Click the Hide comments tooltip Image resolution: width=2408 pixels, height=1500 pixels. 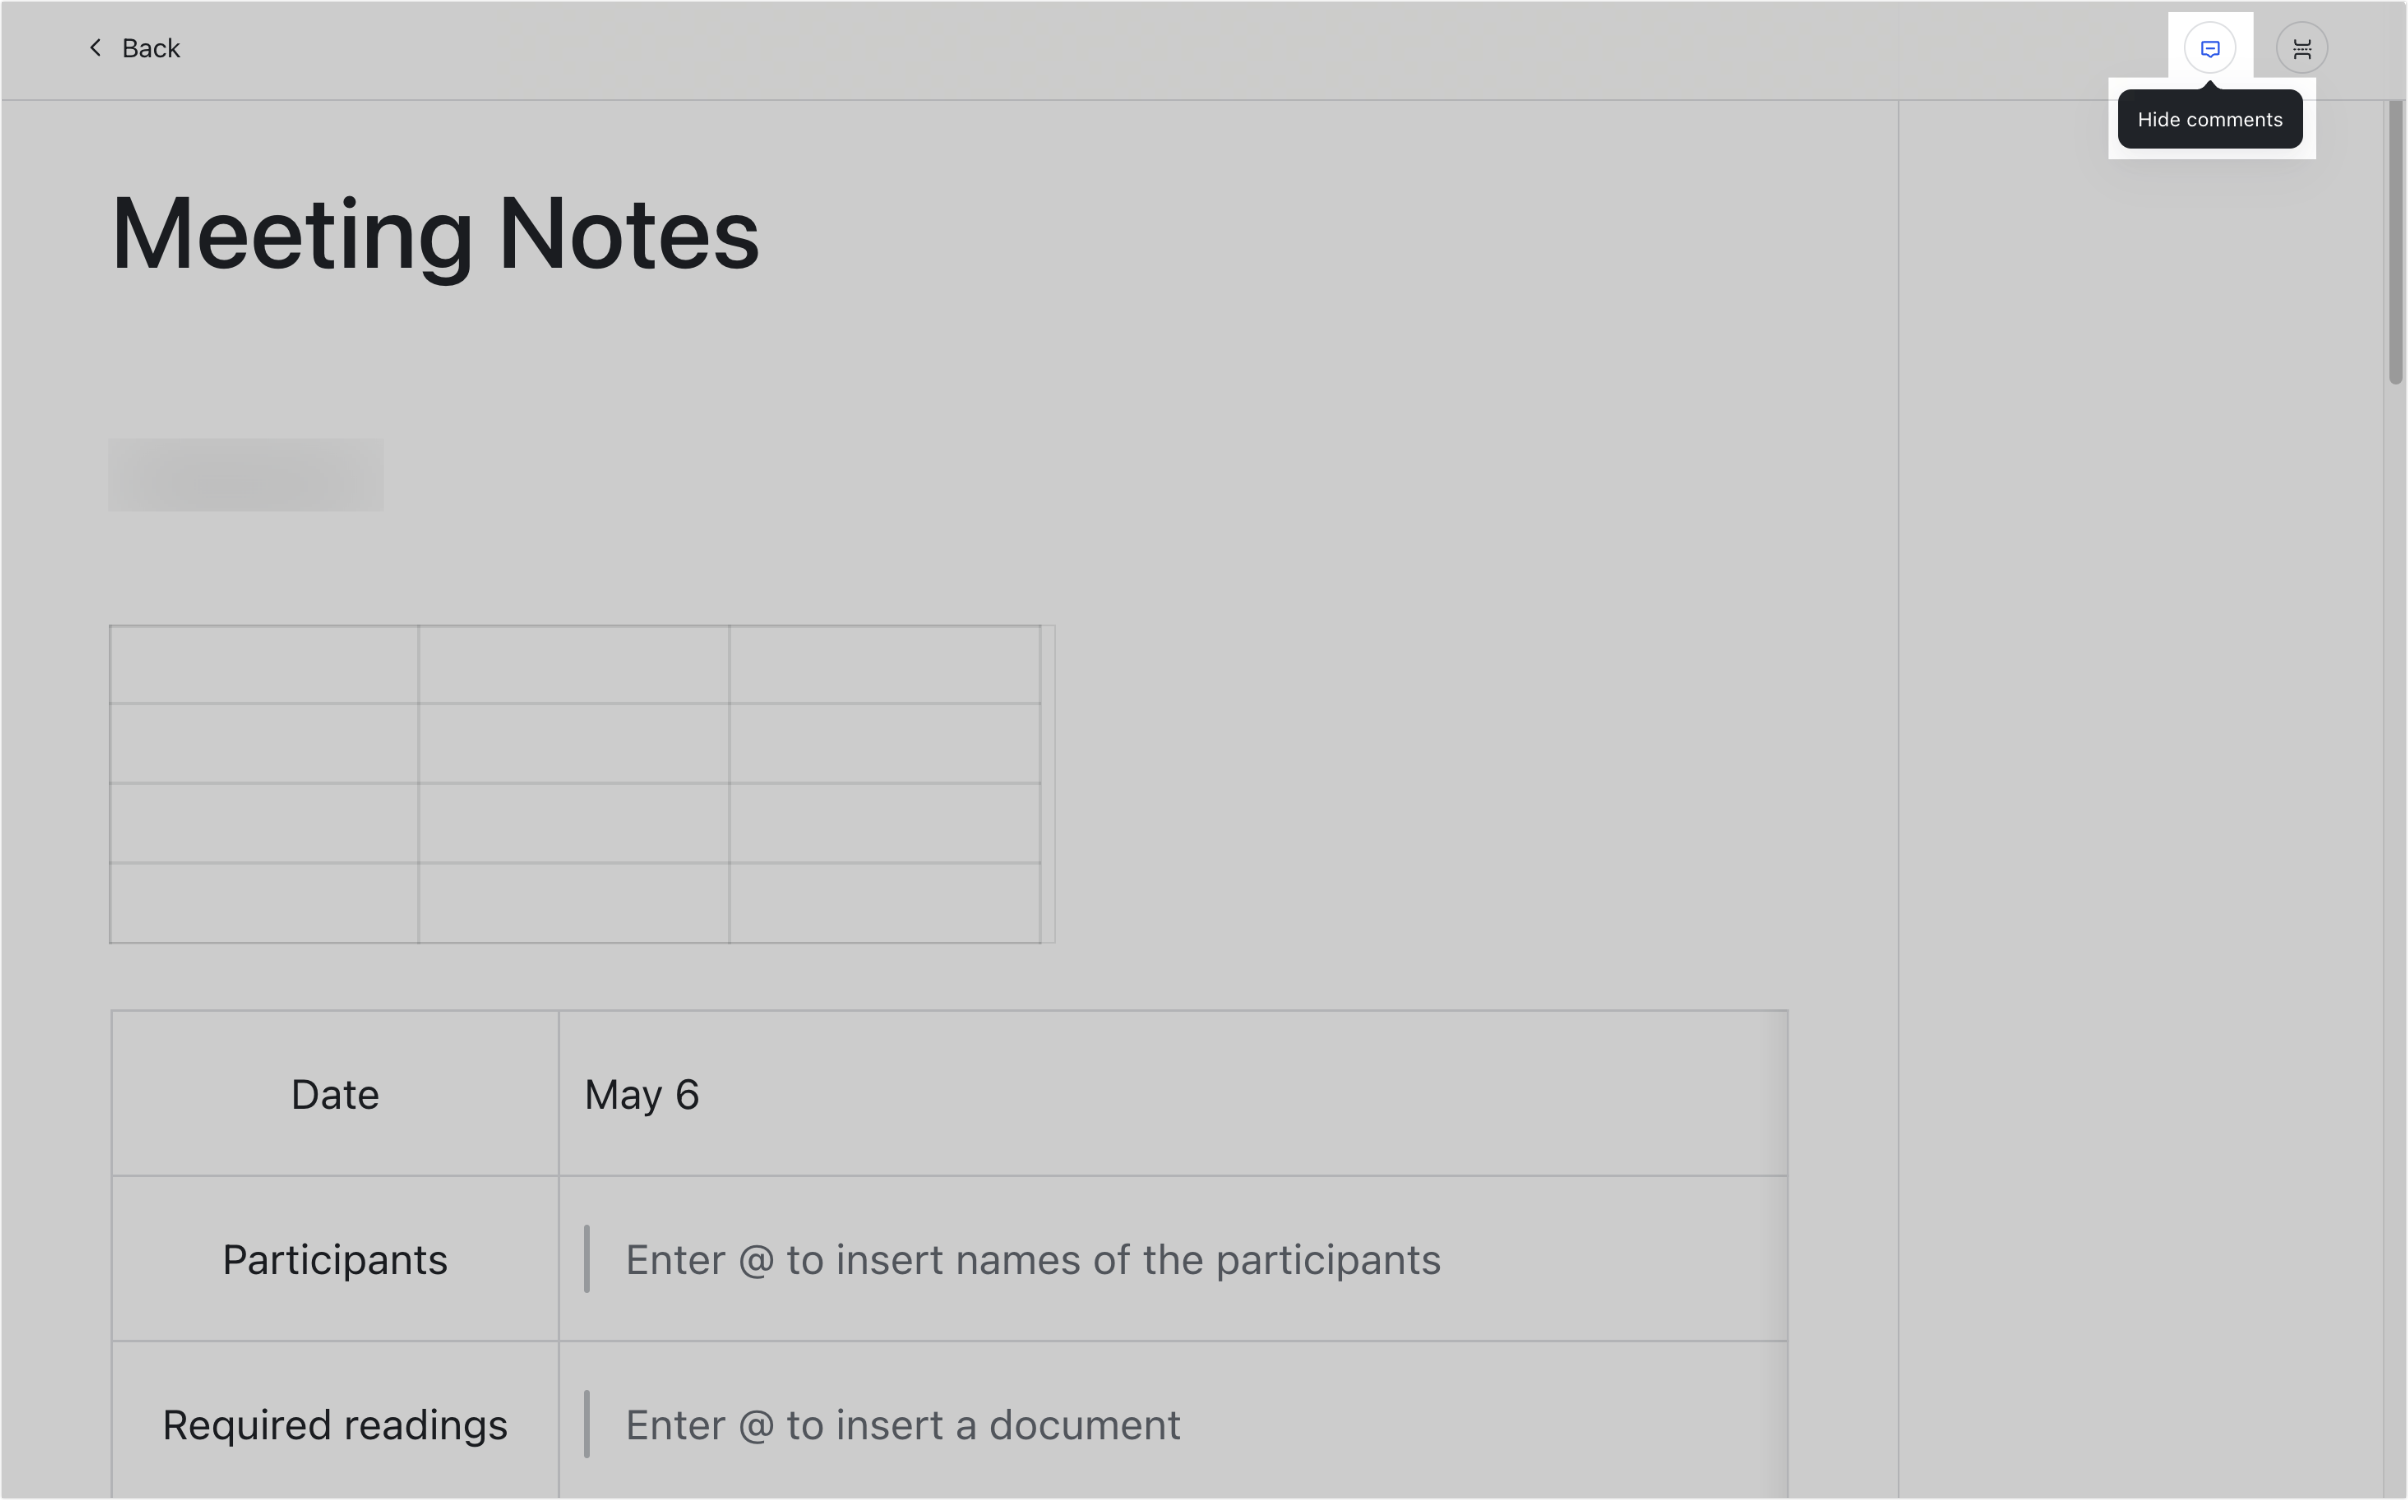point(2210,119)
